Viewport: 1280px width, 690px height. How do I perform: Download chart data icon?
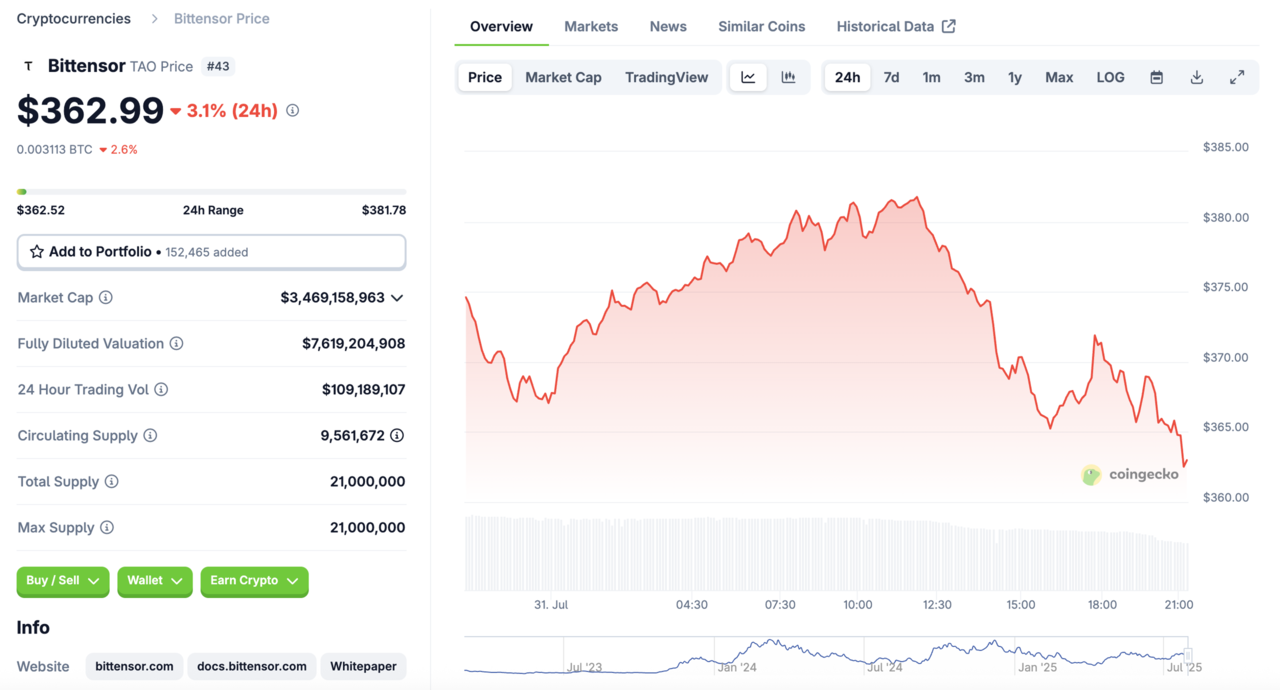pos(1196,77)
